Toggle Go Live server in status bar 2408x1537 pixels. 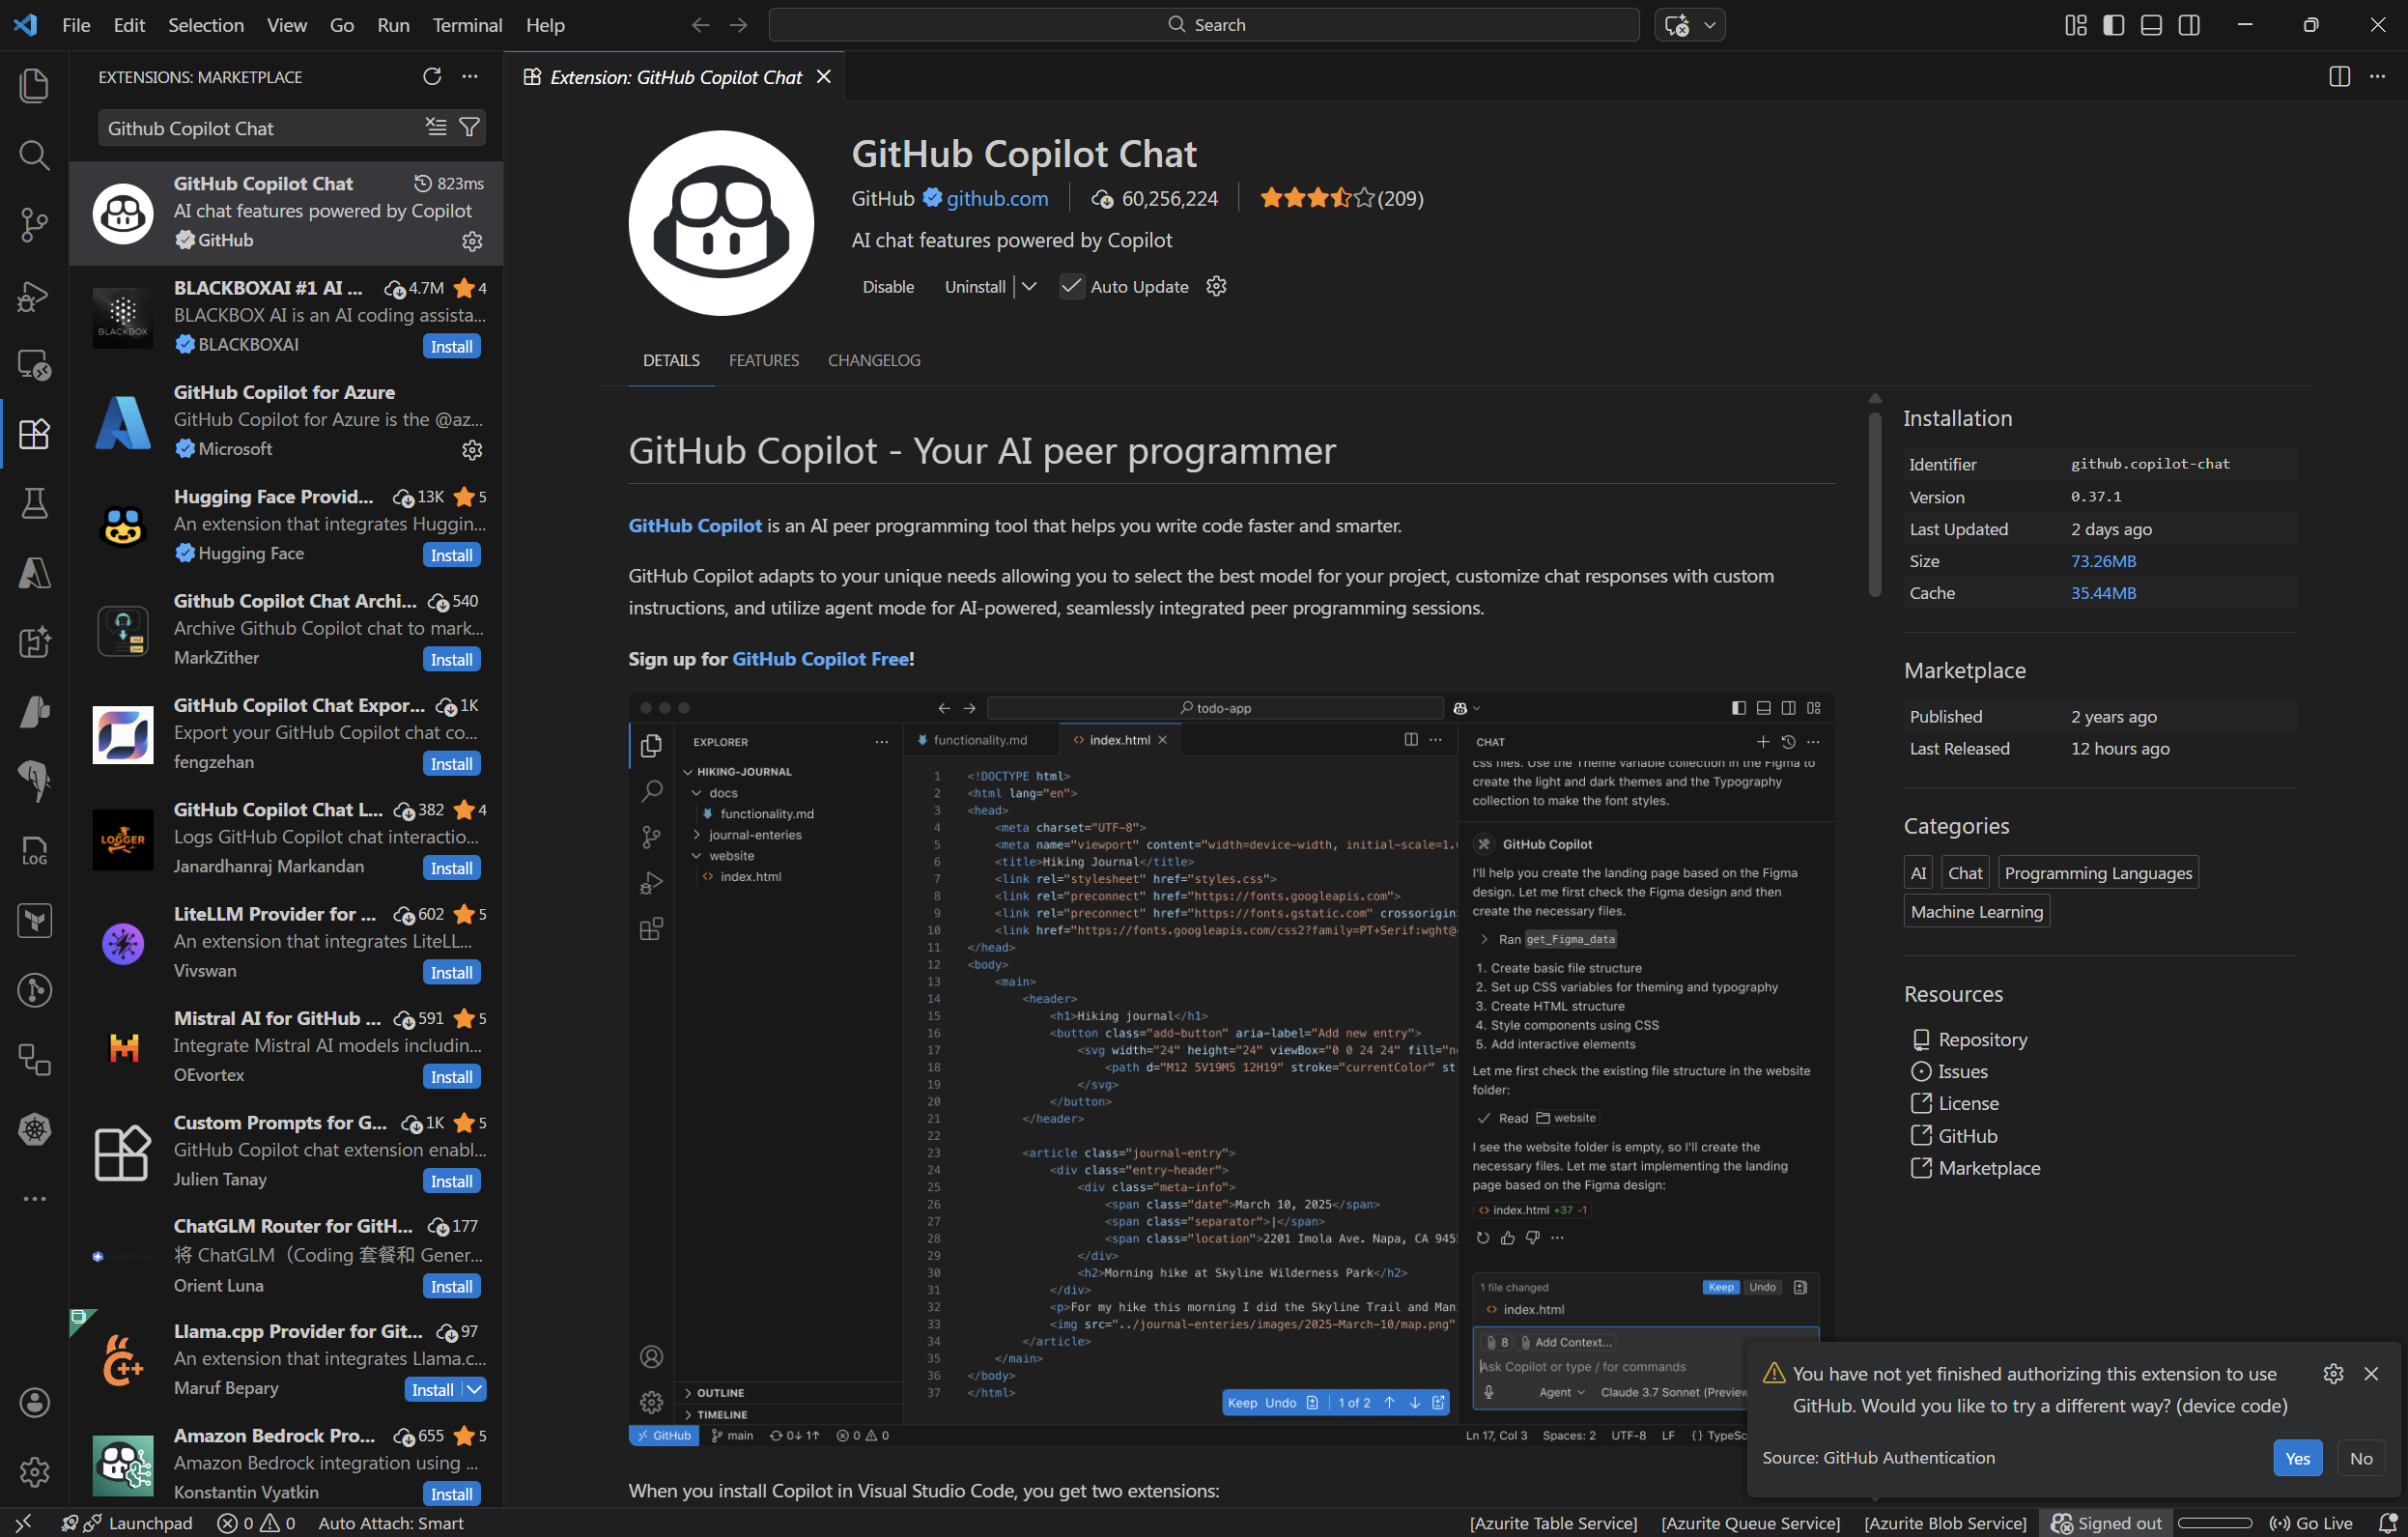pos(2311,1523)
